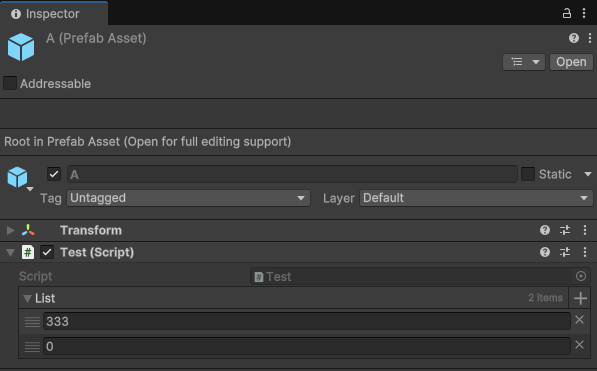
Task: Toggle the Static checkbox
Action: coord(528,174)
